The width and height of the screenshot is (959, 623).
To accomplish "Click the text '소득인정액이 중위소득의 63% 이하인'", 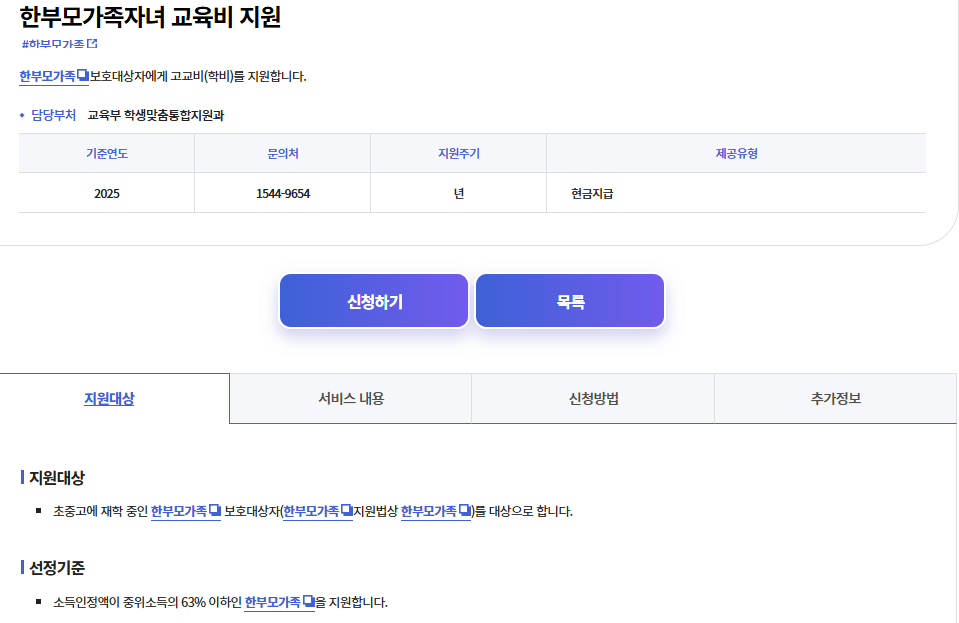I will pos(147,602).
